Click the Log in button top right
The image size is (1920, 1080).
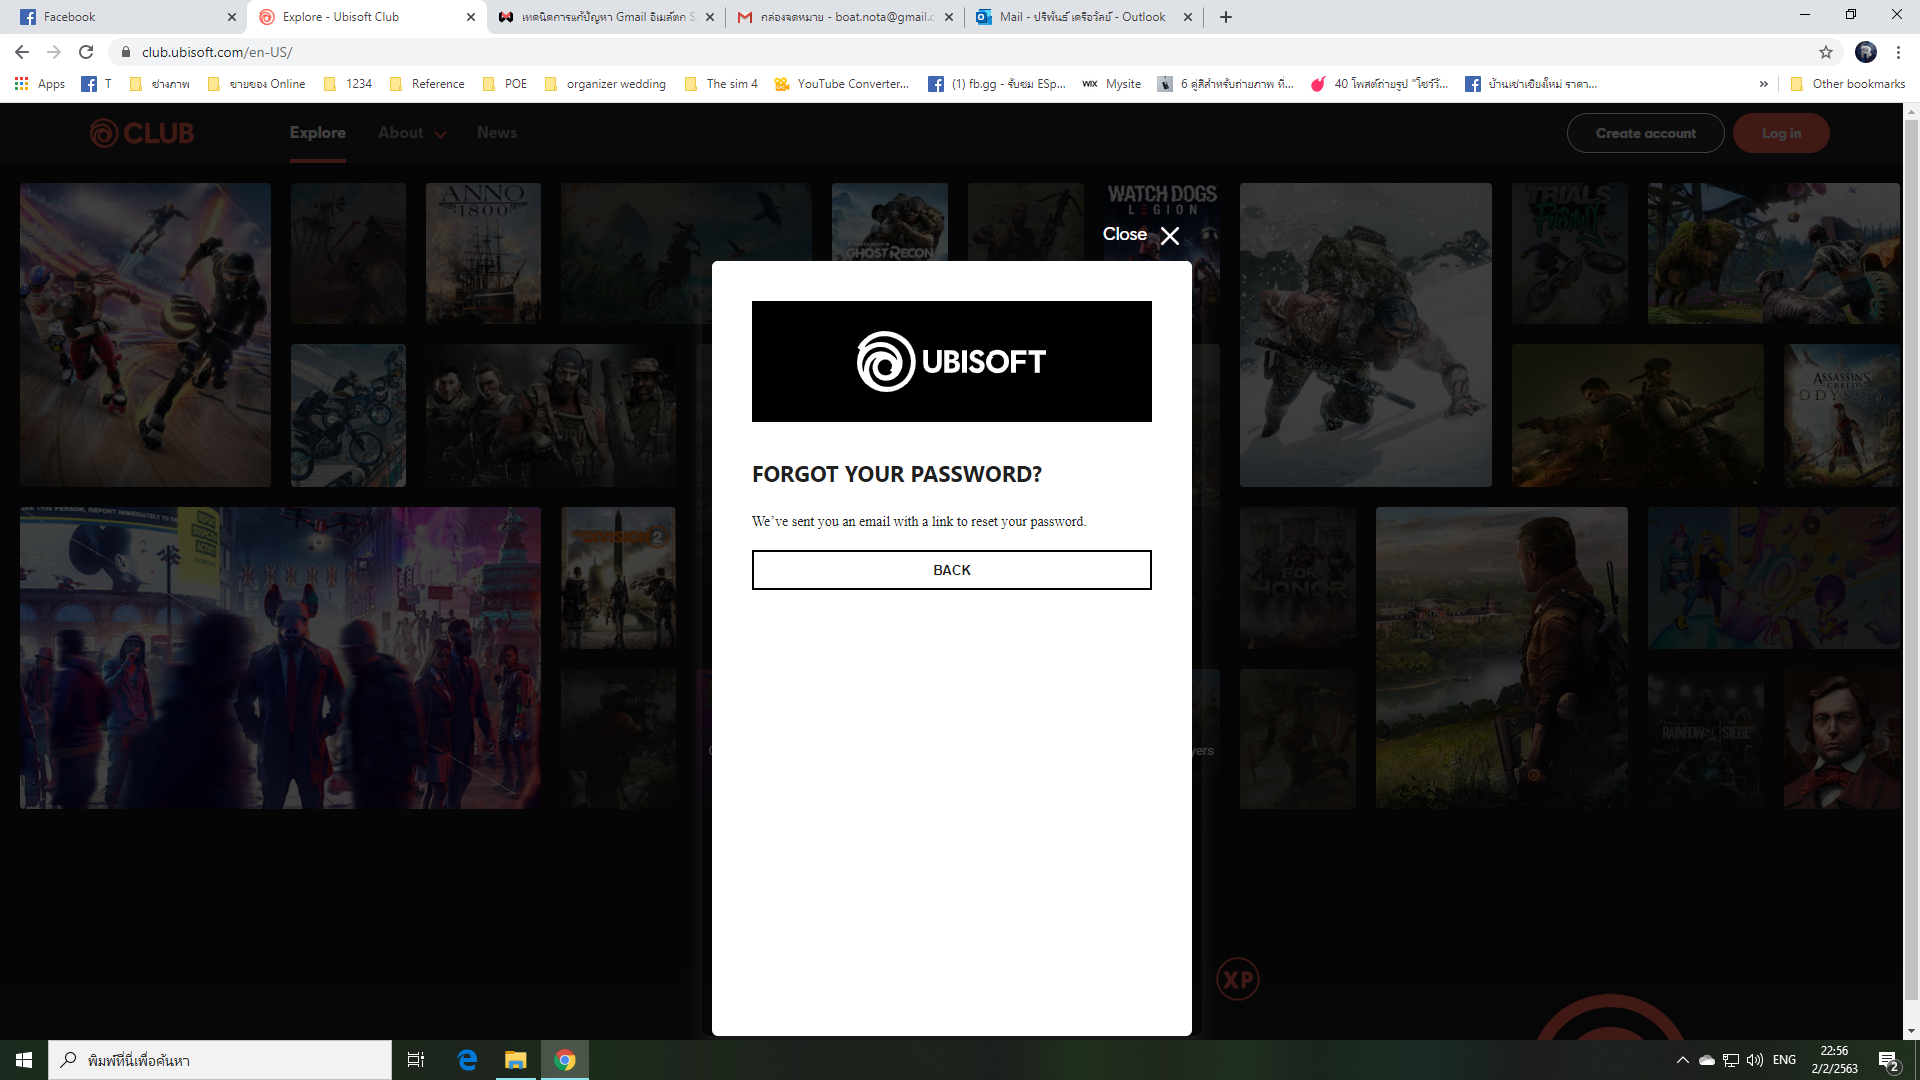1780,133
